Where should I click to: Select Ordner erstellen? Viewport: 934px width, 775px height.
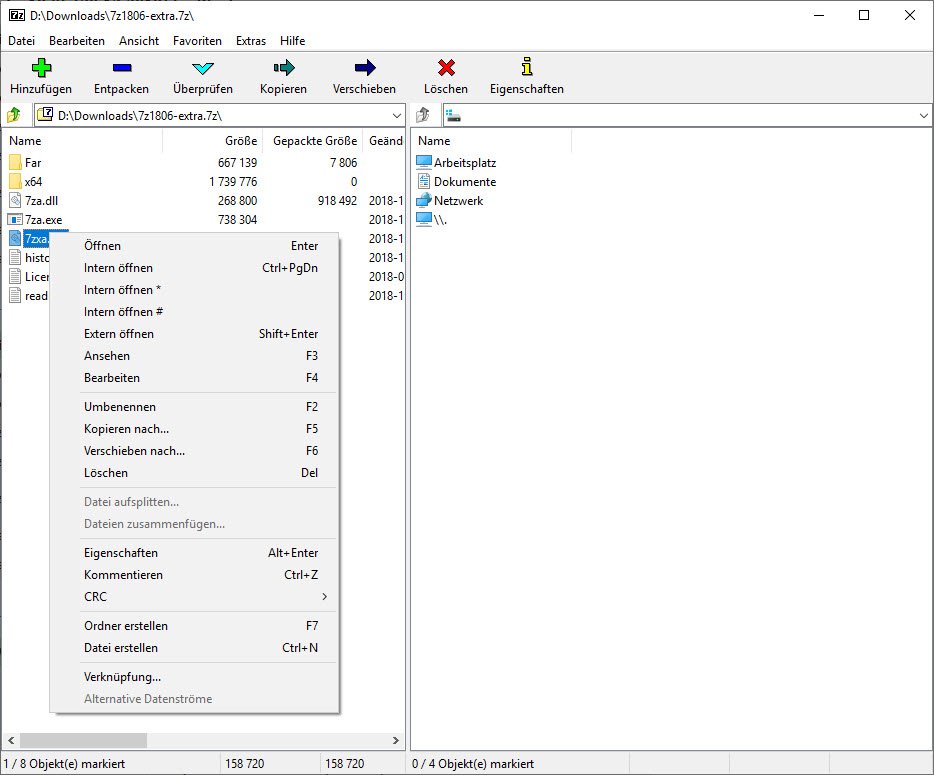pyautogui.click(x=195, y=625)
